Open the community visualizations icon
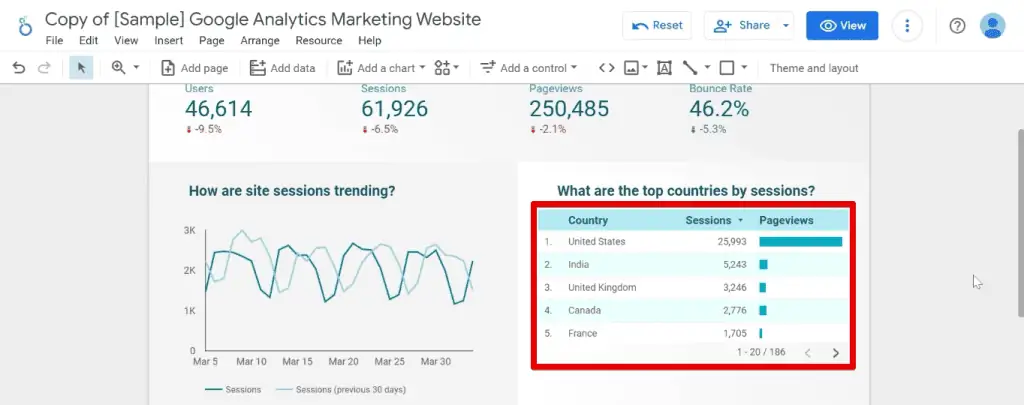Image resolution: width=1024 pixels, height=405 pixels. (x=447, y=68)
